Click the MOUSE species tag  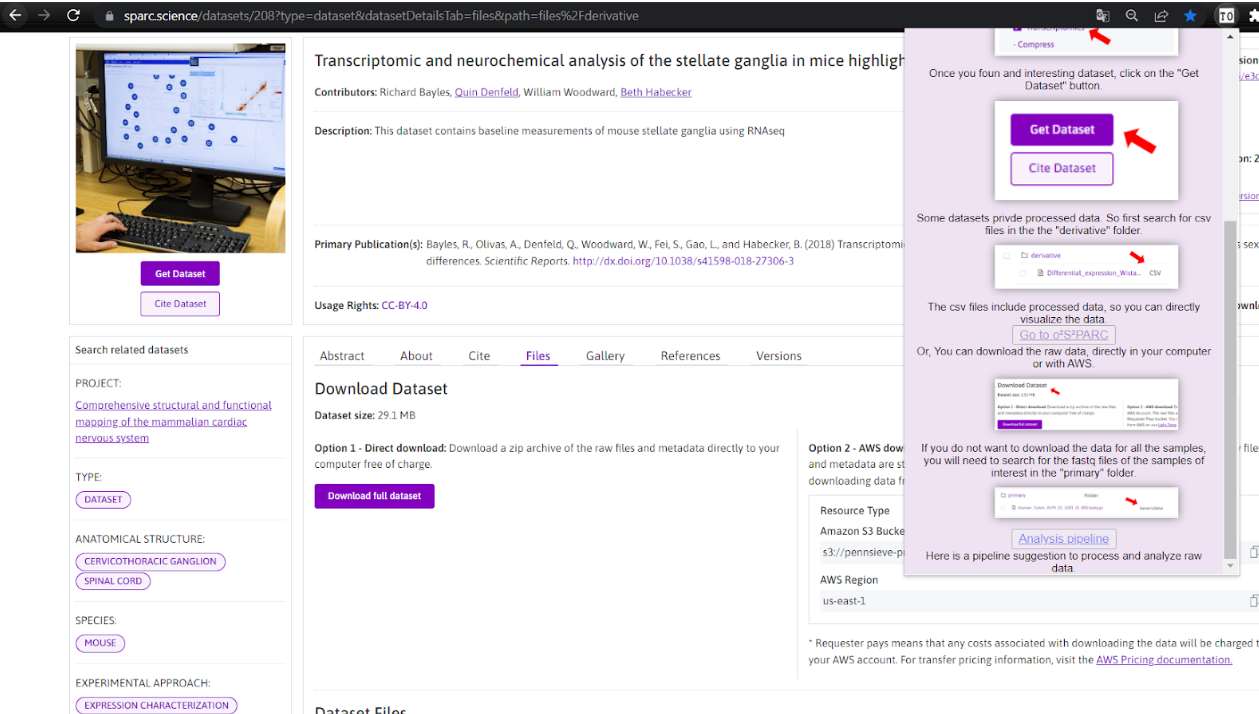pos(100,643)
